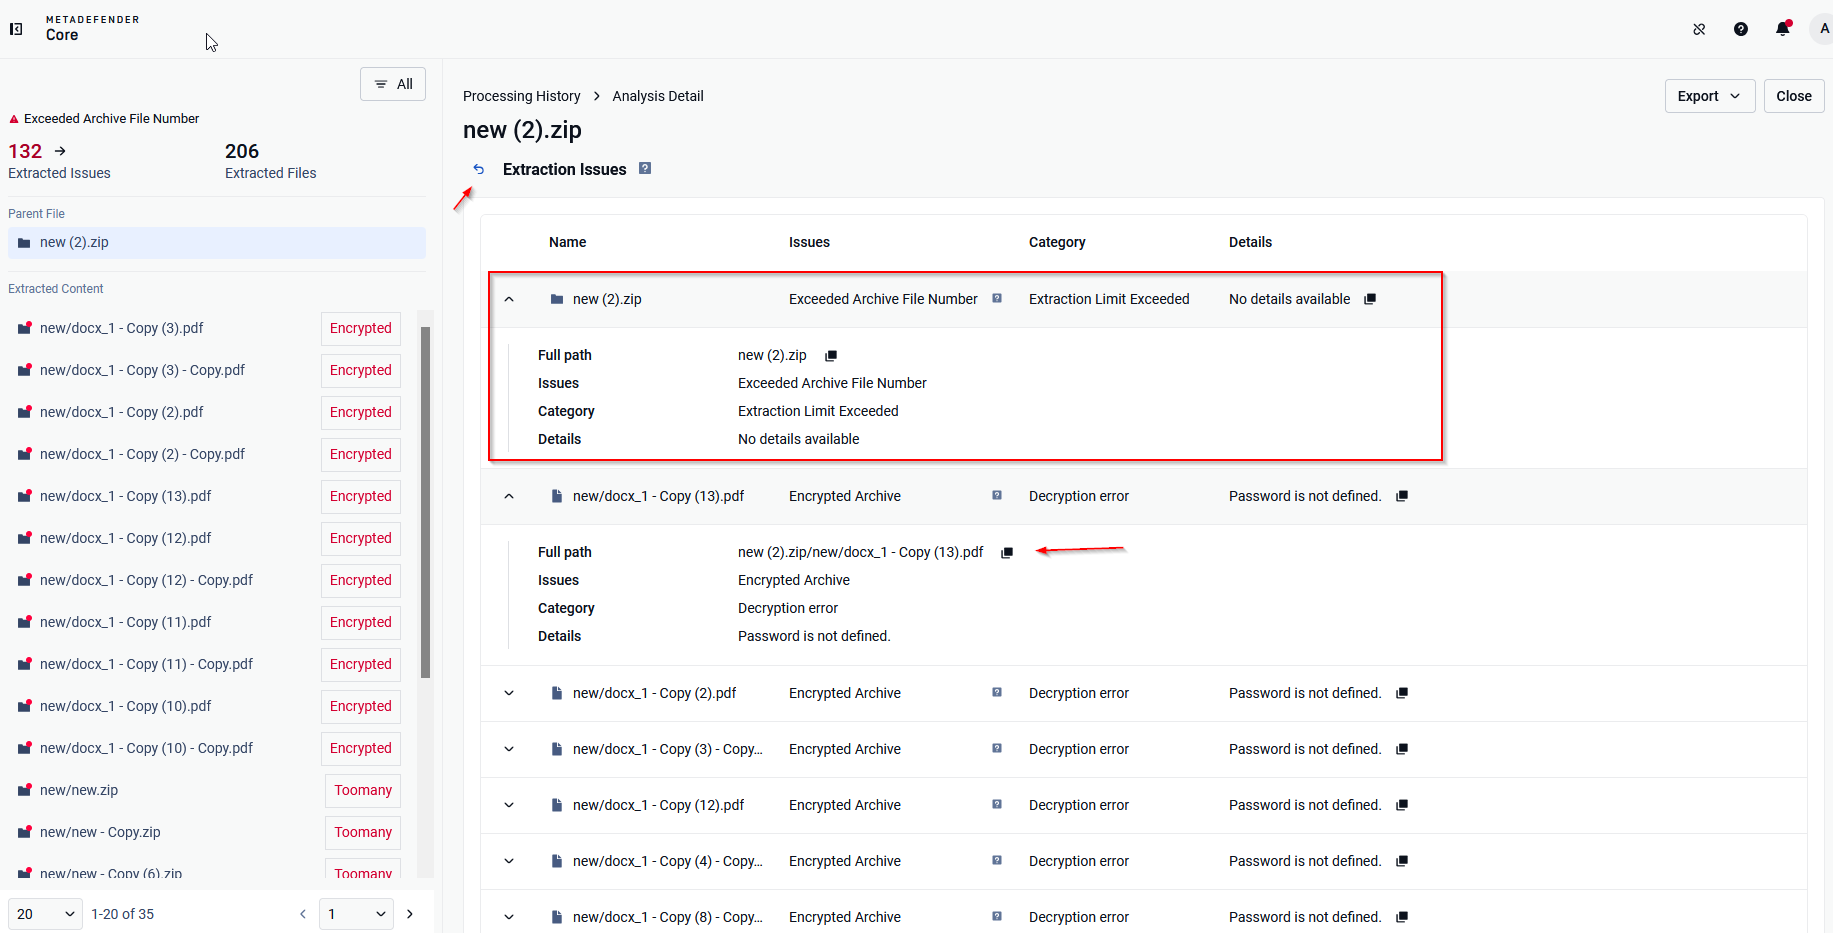This screenshot has width=1833, height=933.
Task: Collapse the new (2).zip issue row
Action: (x=509, y=299)
